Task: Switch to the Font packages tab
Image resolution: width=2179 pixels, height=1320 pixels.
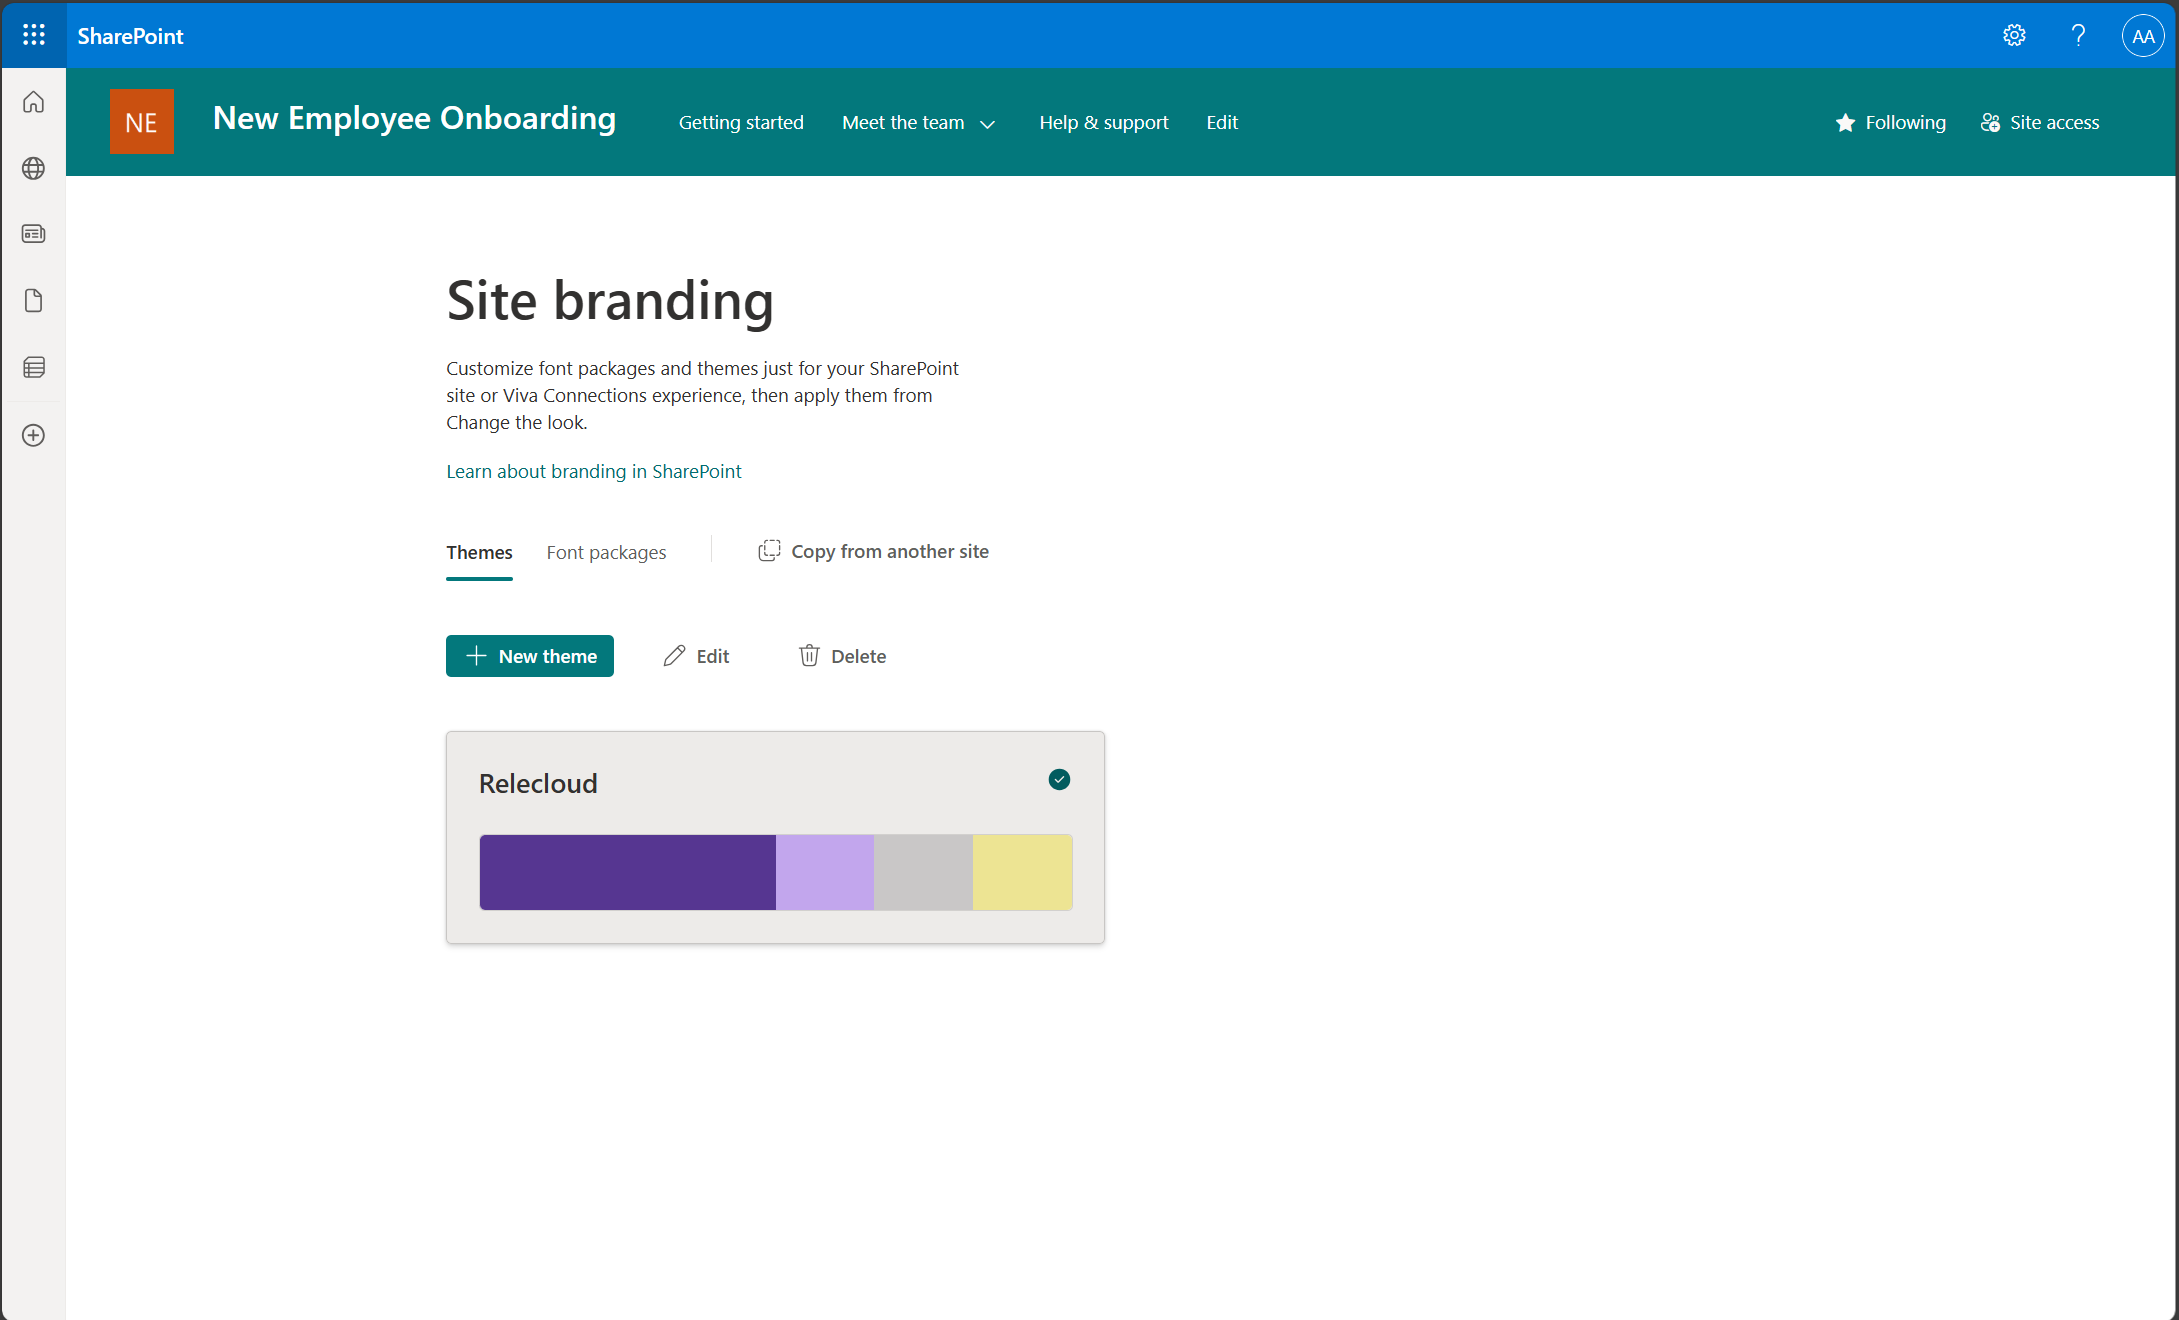Action: 606,552
